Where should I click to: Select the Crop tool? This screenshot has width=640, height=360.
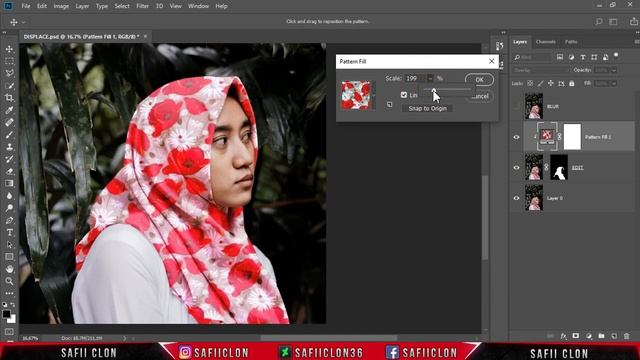click(9, 98)
